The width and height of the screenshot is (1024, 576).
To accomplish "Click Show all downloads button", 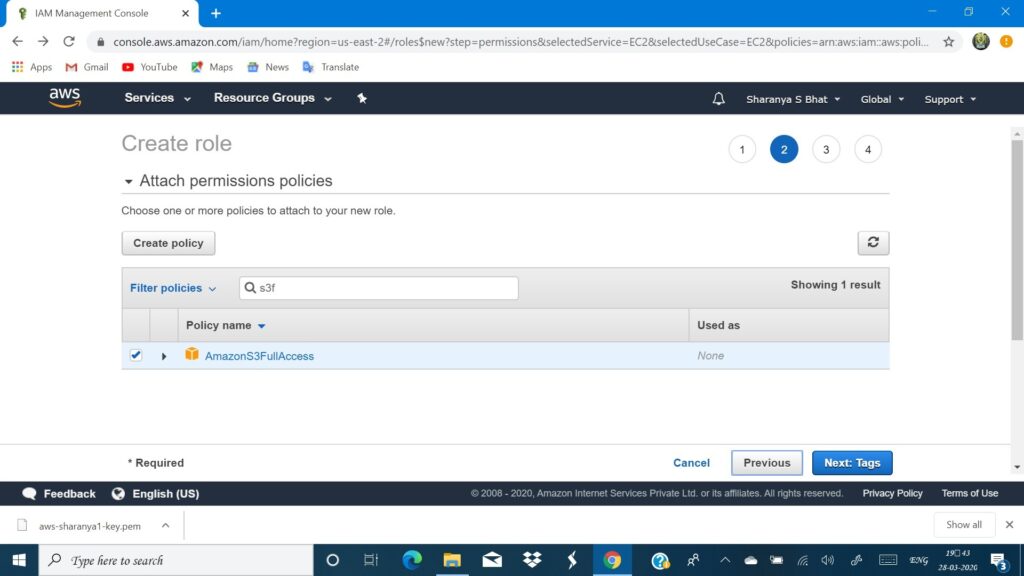I will [x=963, y=524].
